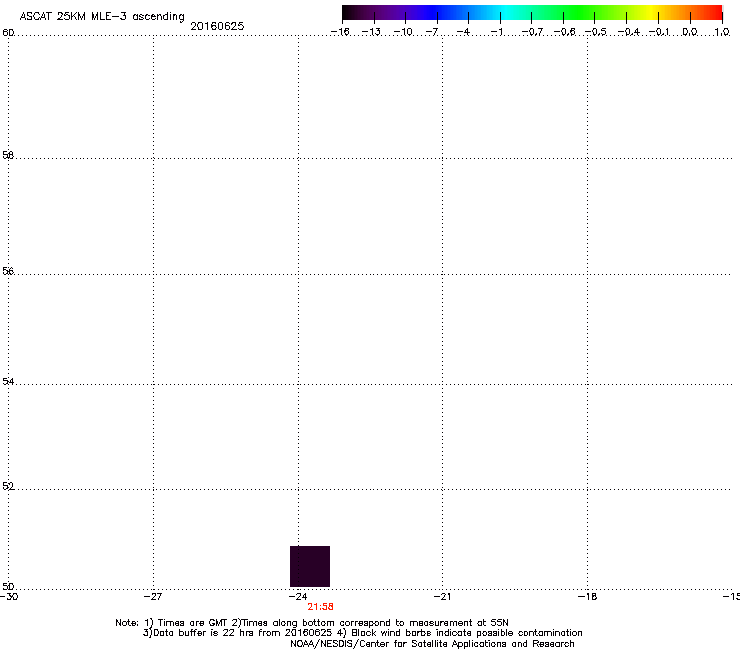
Task: Click the latitude 56 axis label
Action: click(x=8, y=271)
